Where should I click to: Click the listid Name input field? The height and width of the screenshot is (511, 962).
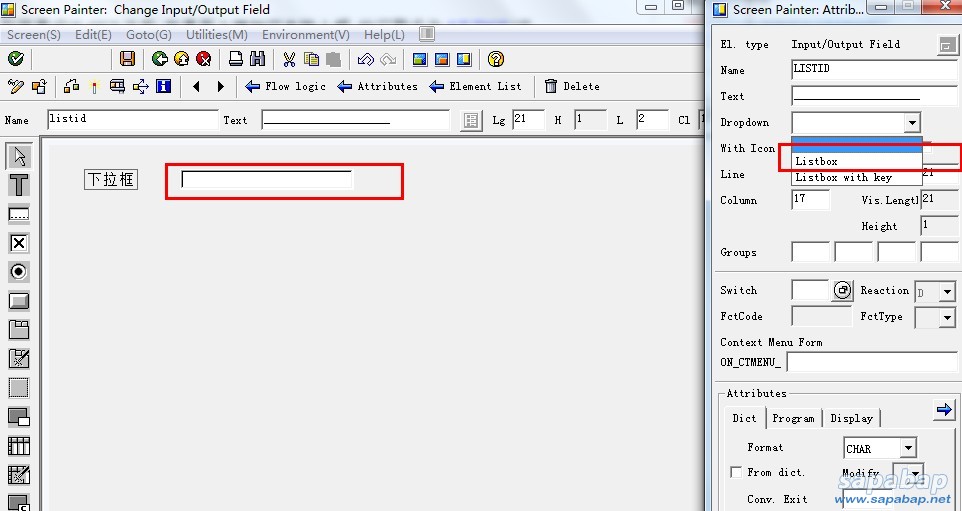click(131, 119)
